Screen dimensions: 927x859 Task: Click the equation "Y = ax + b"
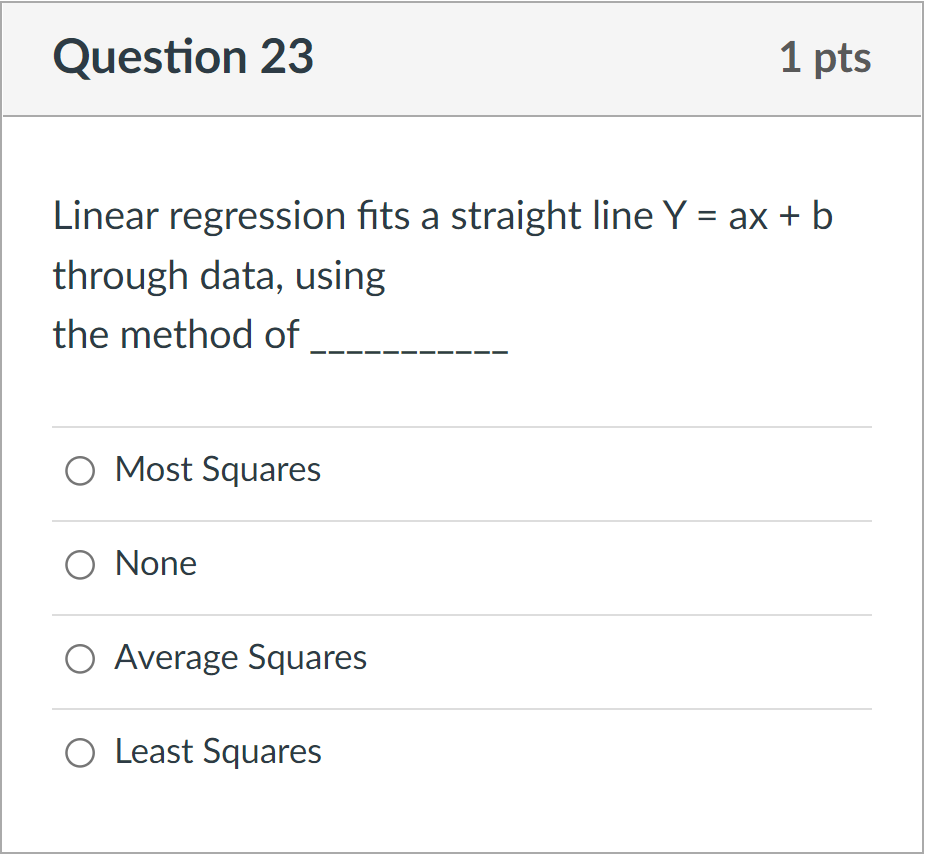pyautogui.click(x=748, y=216)
